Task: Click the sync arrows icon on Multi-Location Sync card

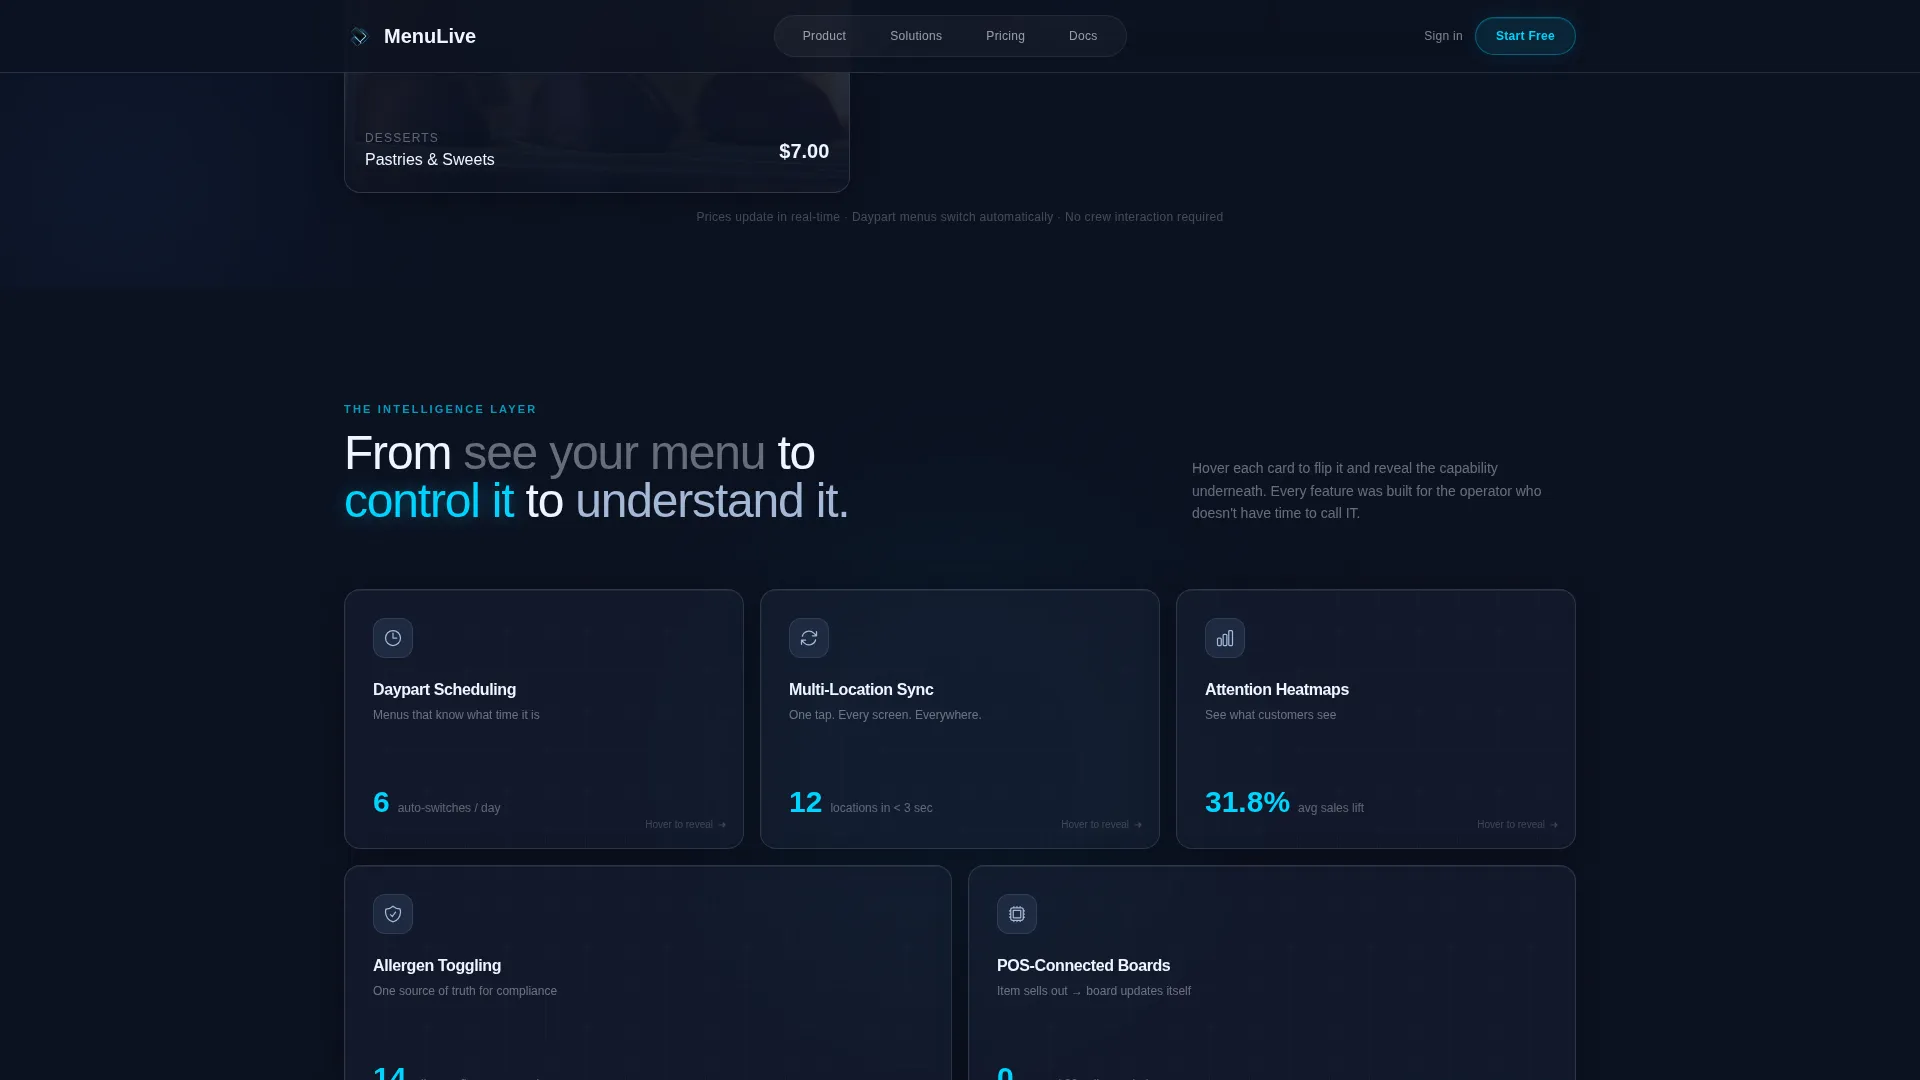Action: click(x=809, y=638)
